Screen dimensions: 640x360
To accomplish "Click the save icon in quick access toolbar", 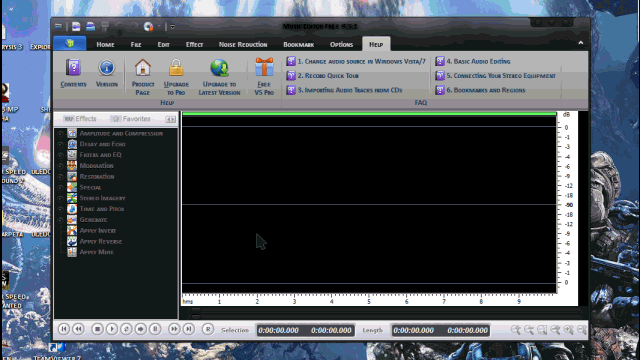I will tap(105, 27).
